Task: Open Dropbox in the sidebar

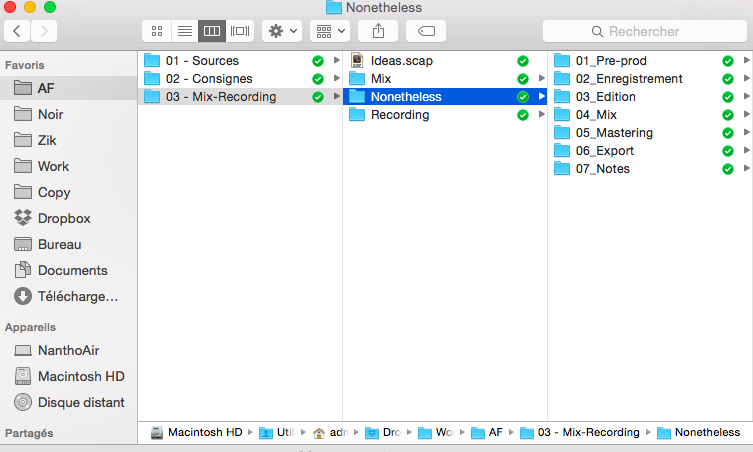Action: 69,218
